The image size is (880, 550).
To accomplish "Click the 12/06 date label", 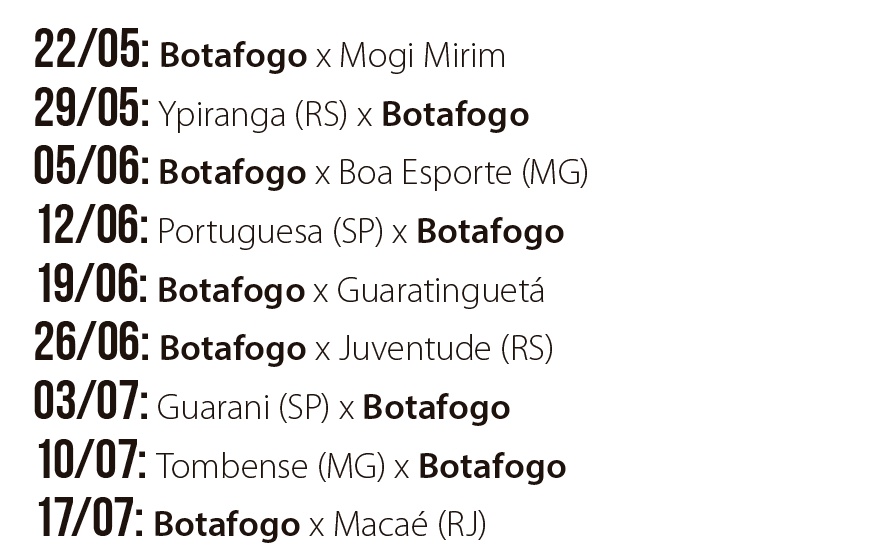I will pyautogui.click(x=93, y=224).
